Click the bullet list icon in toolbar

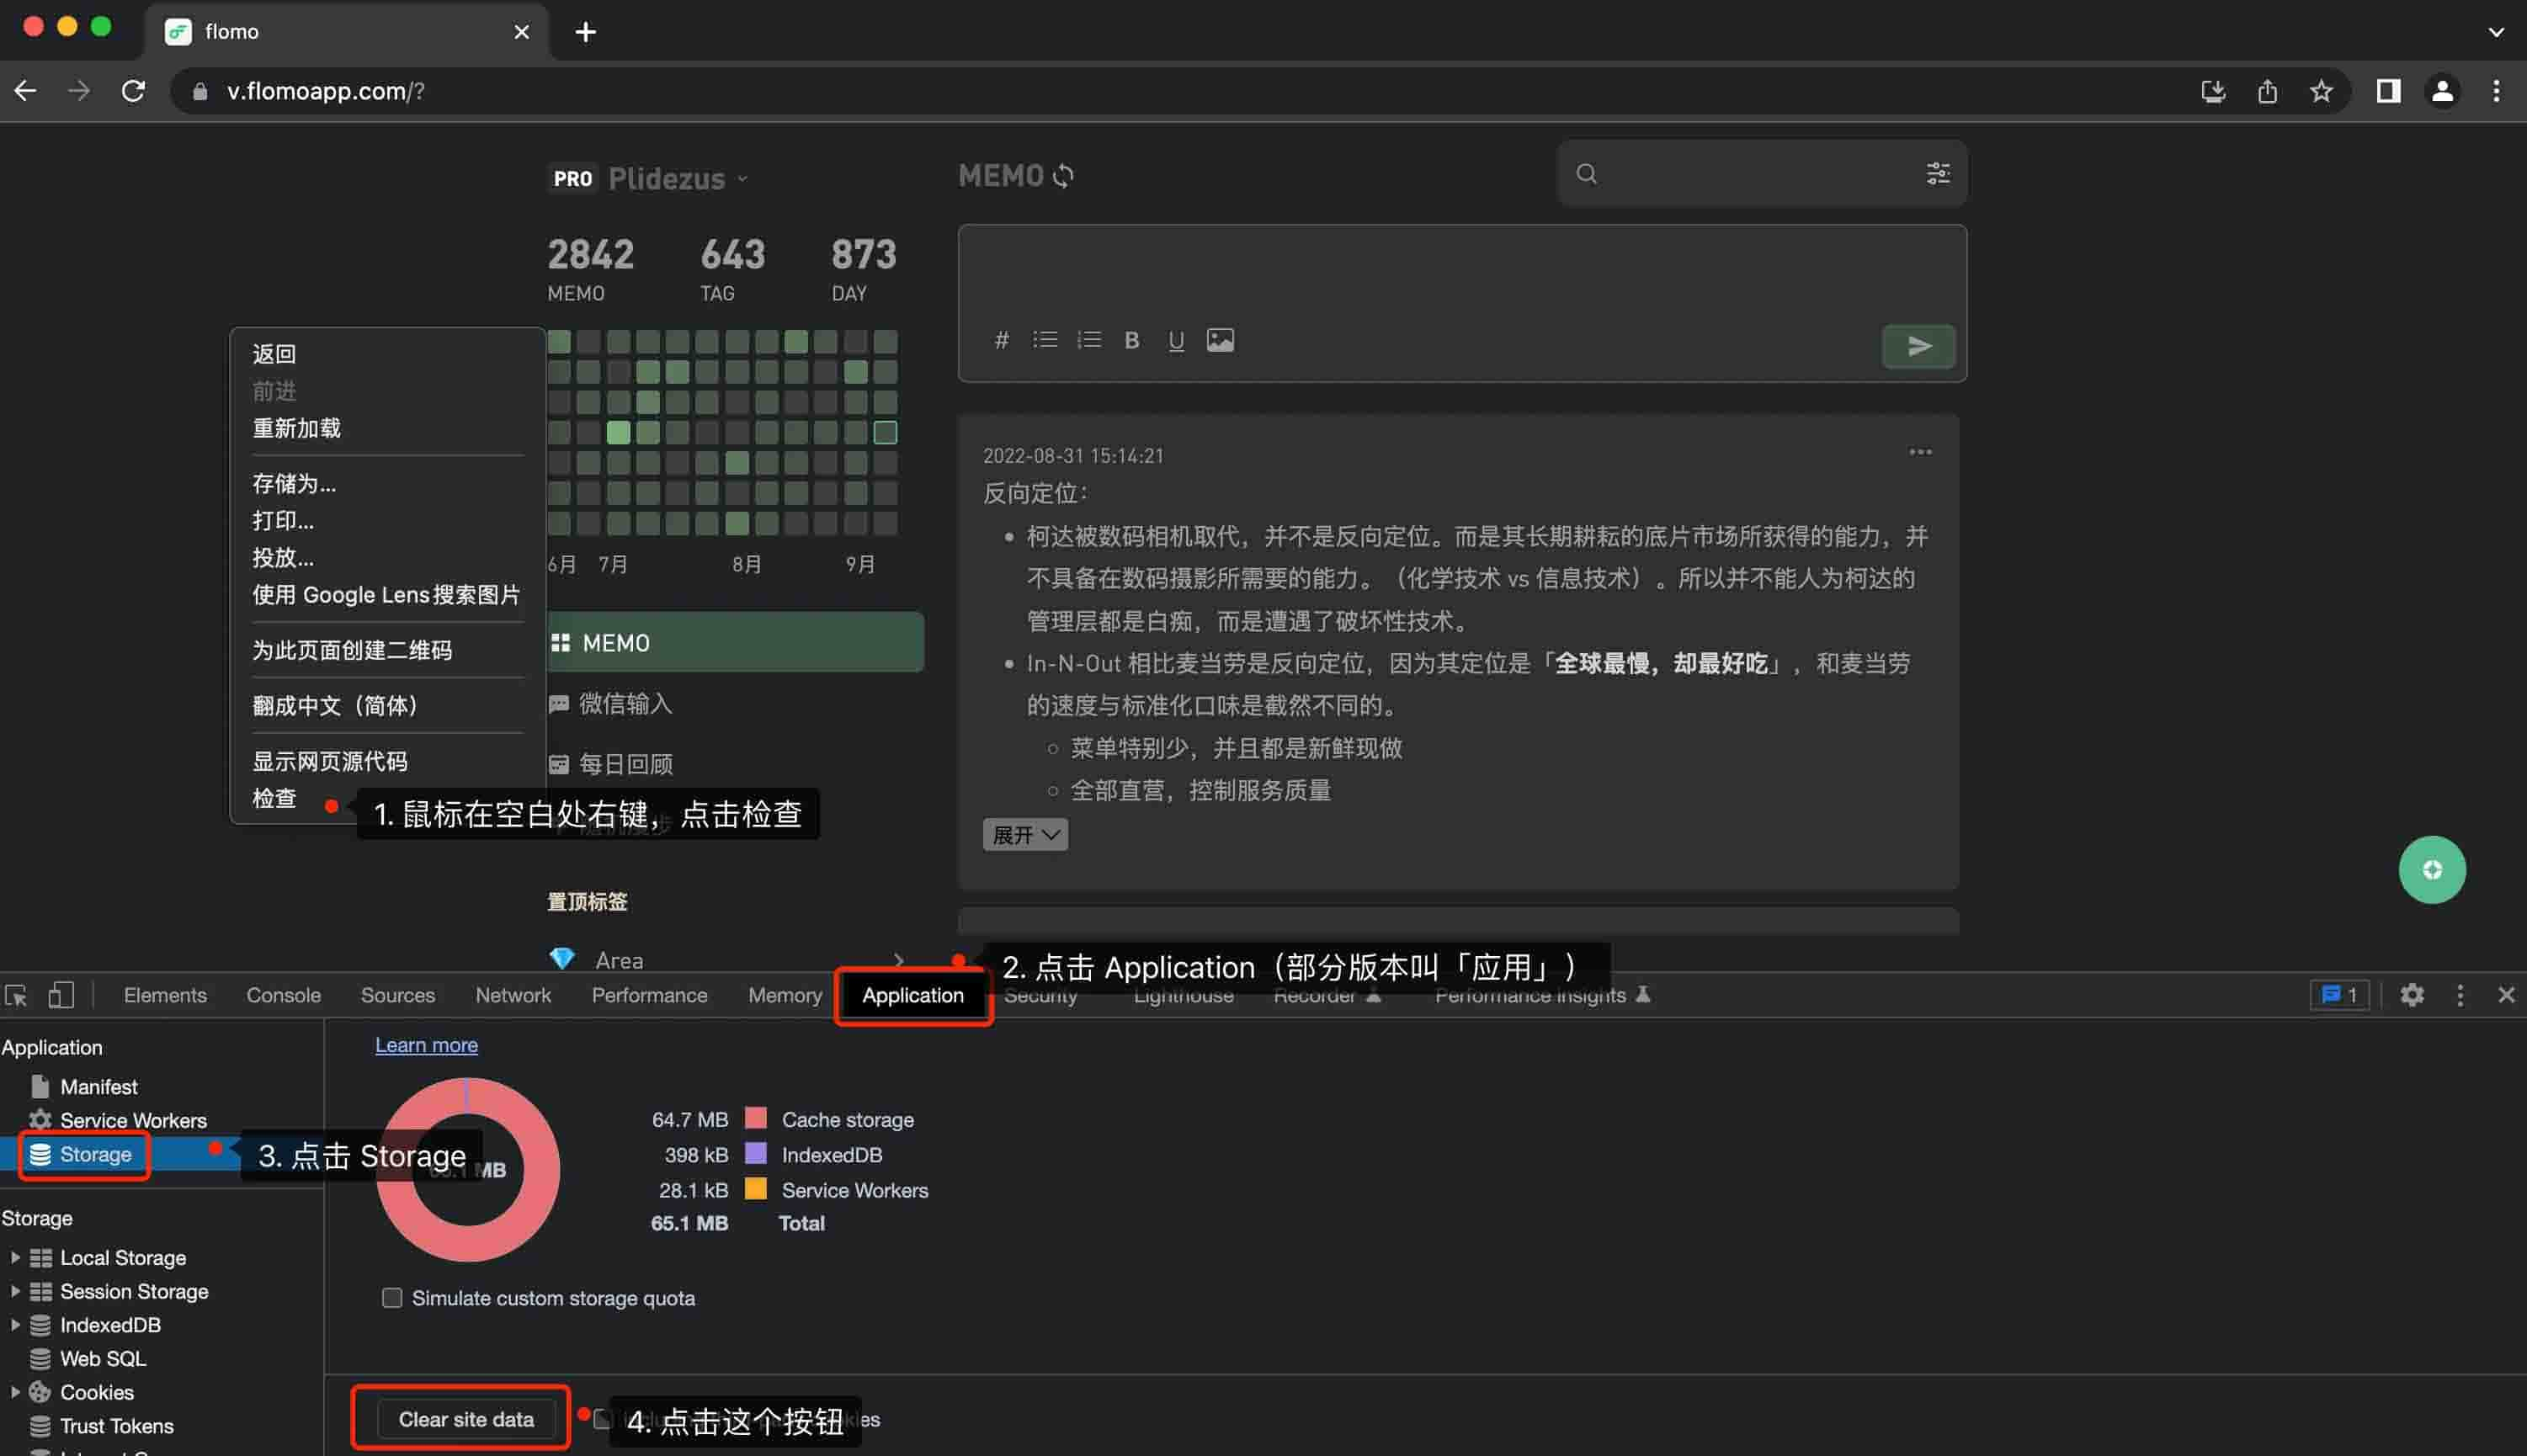pos(1043,340)
